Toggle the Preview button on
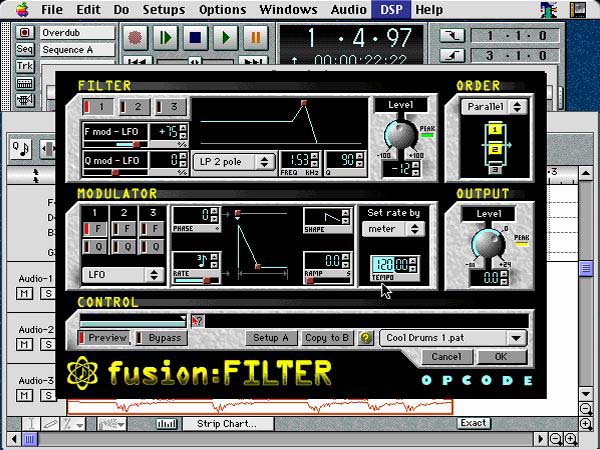 click(x=104, y=338)
